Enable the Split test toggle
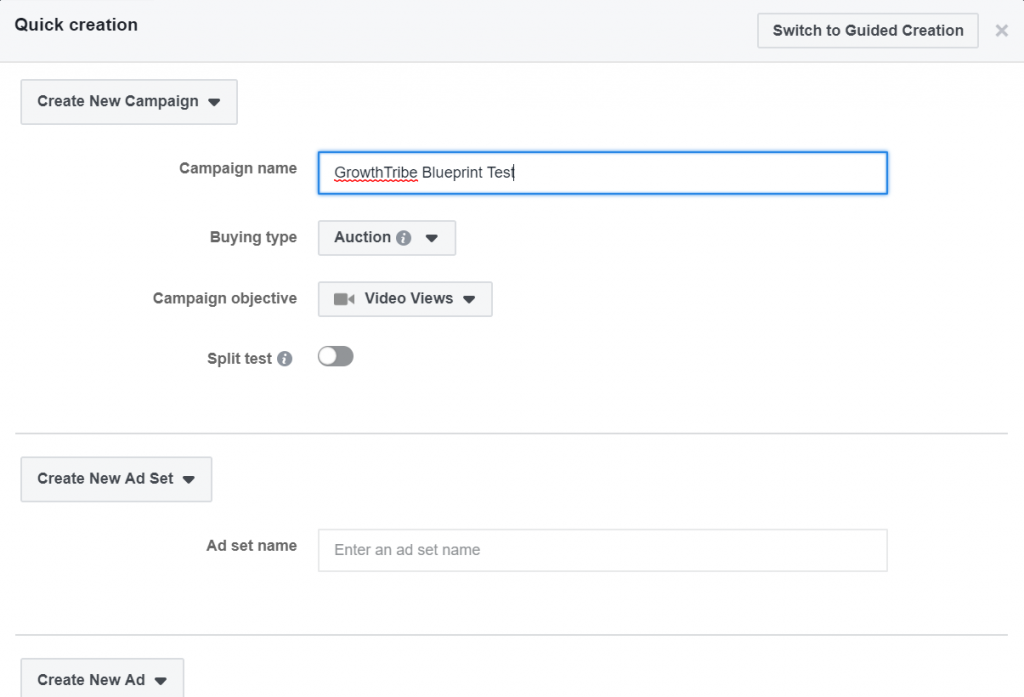Screen dimensions: 1024x697 (x=336, y=357)
